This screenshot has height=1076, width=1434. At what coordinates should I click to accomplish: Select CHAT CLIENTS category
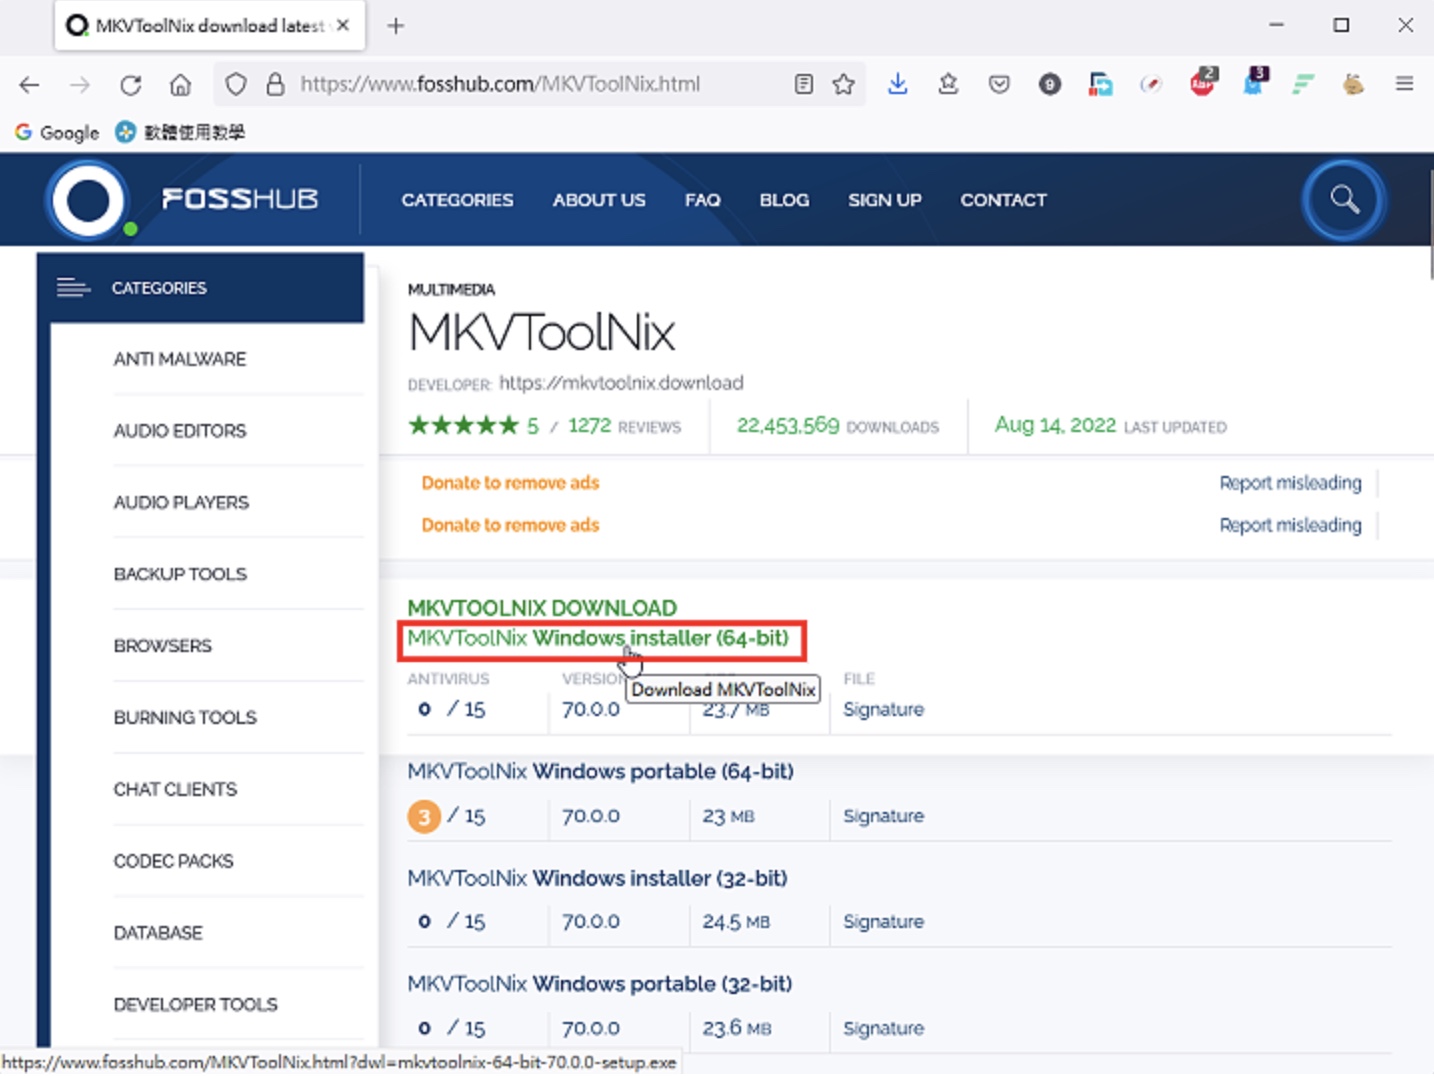coord(175,790)
